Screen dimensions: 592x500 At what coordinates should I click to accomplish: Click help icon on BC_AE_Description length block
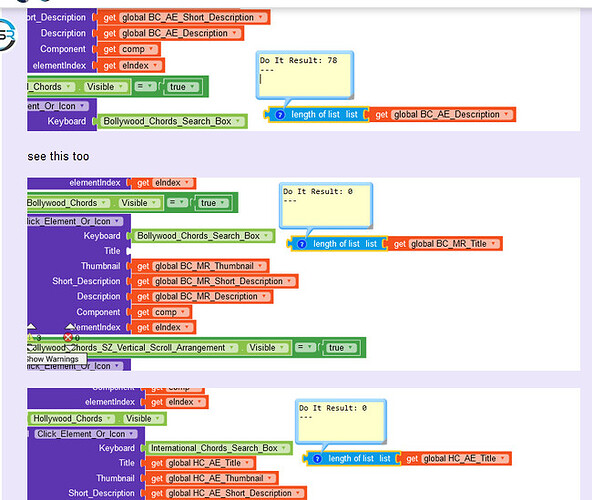pyautogui.click(x=280, y=115)
